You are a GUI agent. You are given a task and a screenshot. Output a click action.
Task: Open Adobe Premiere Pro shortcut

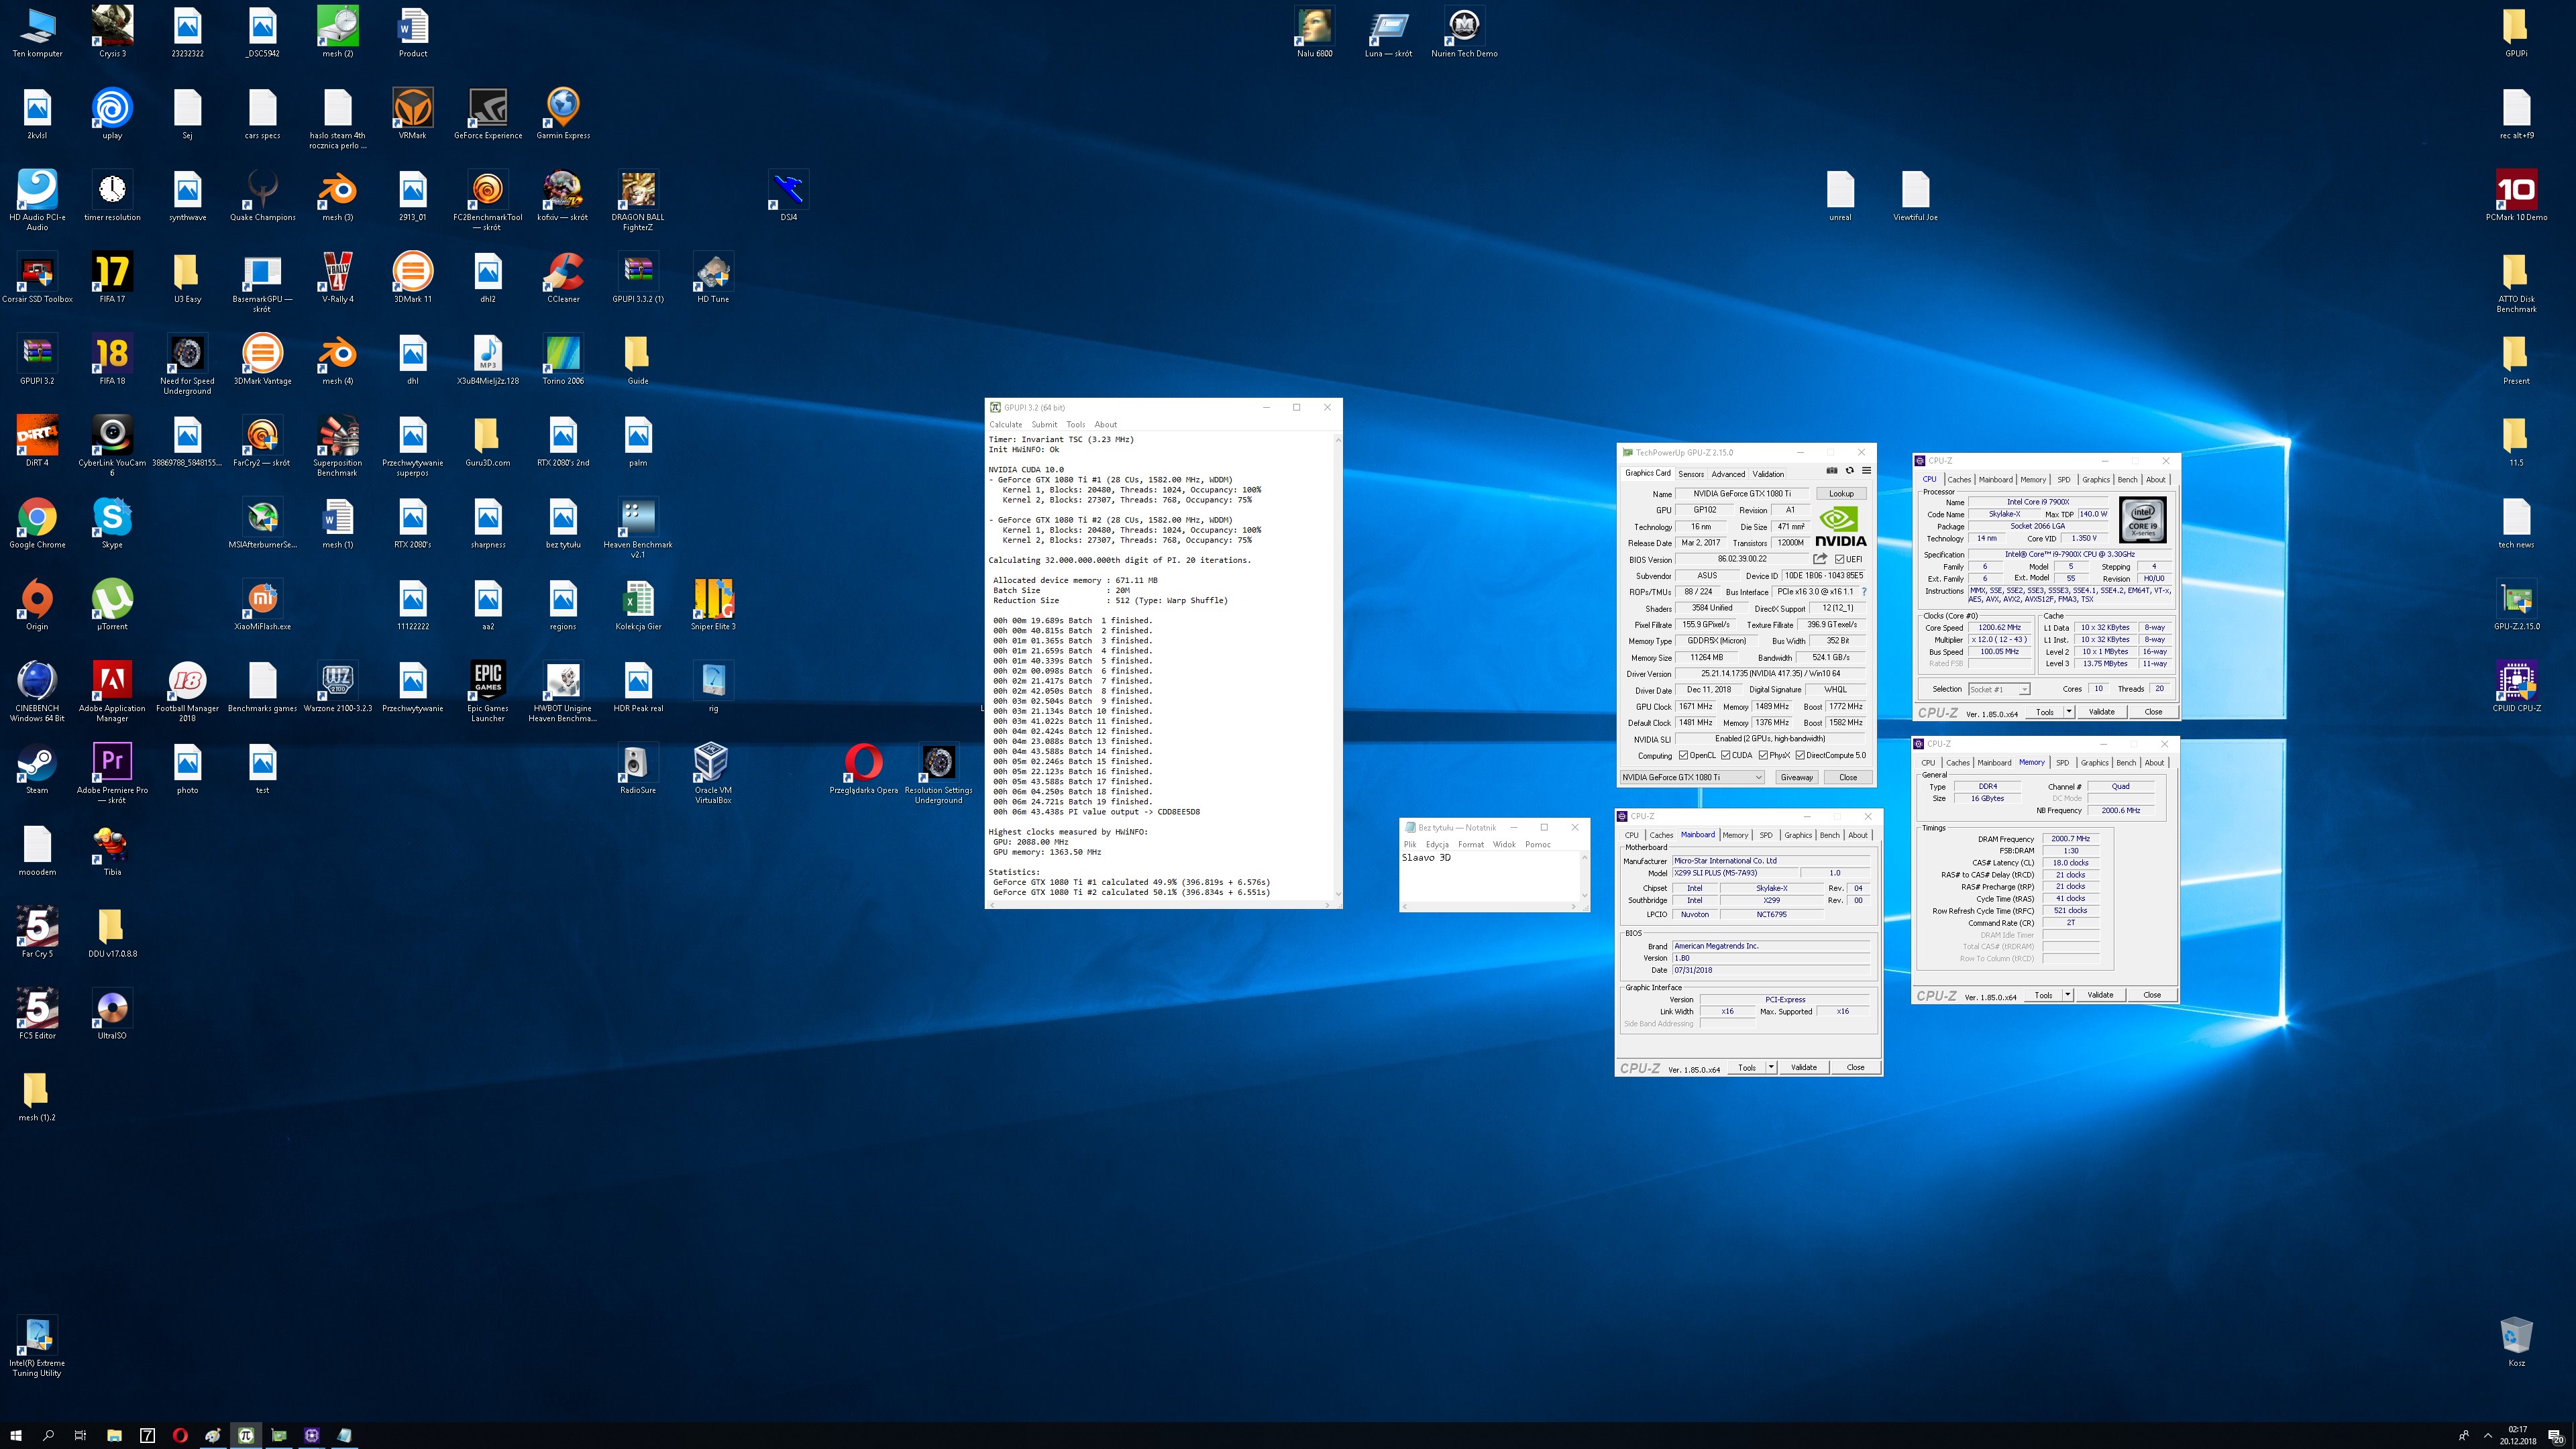(x=112, y=774)
